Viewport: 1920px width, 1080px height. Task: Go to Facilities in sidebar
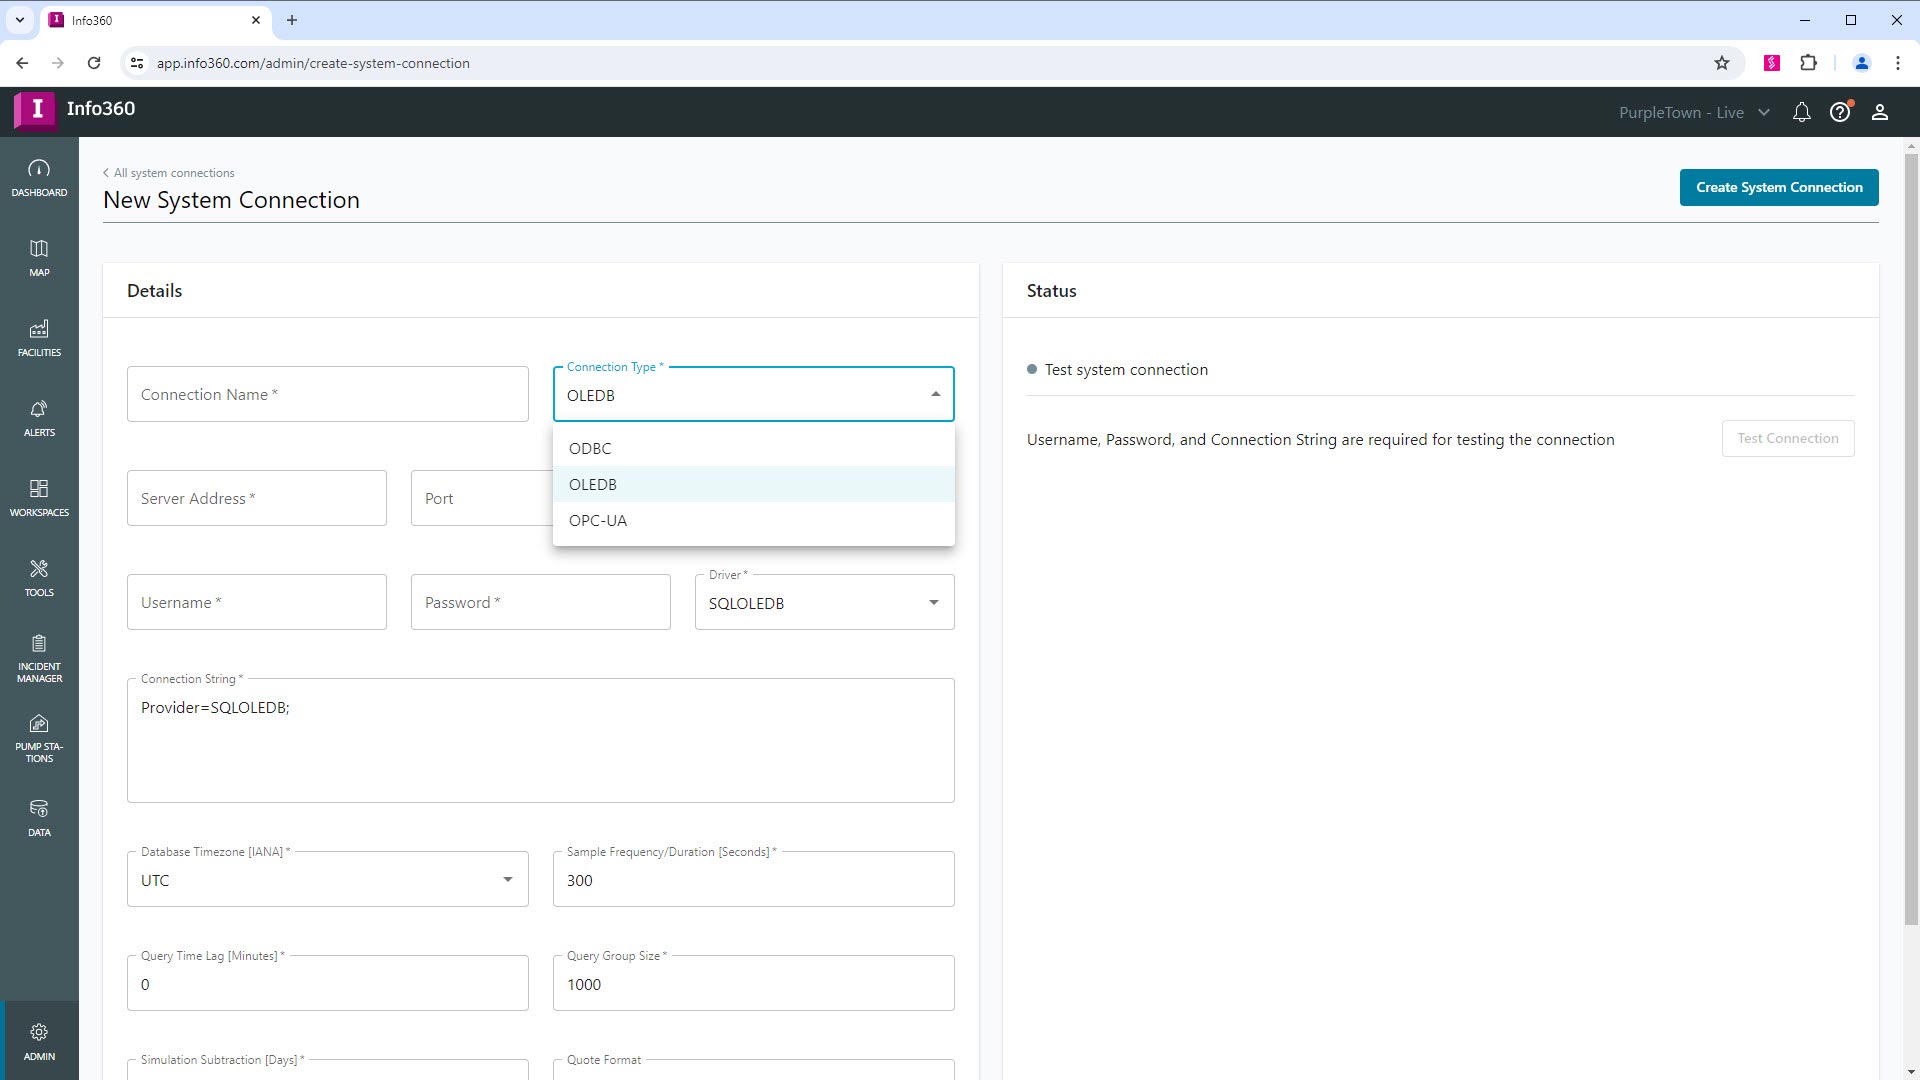point(39,338)
